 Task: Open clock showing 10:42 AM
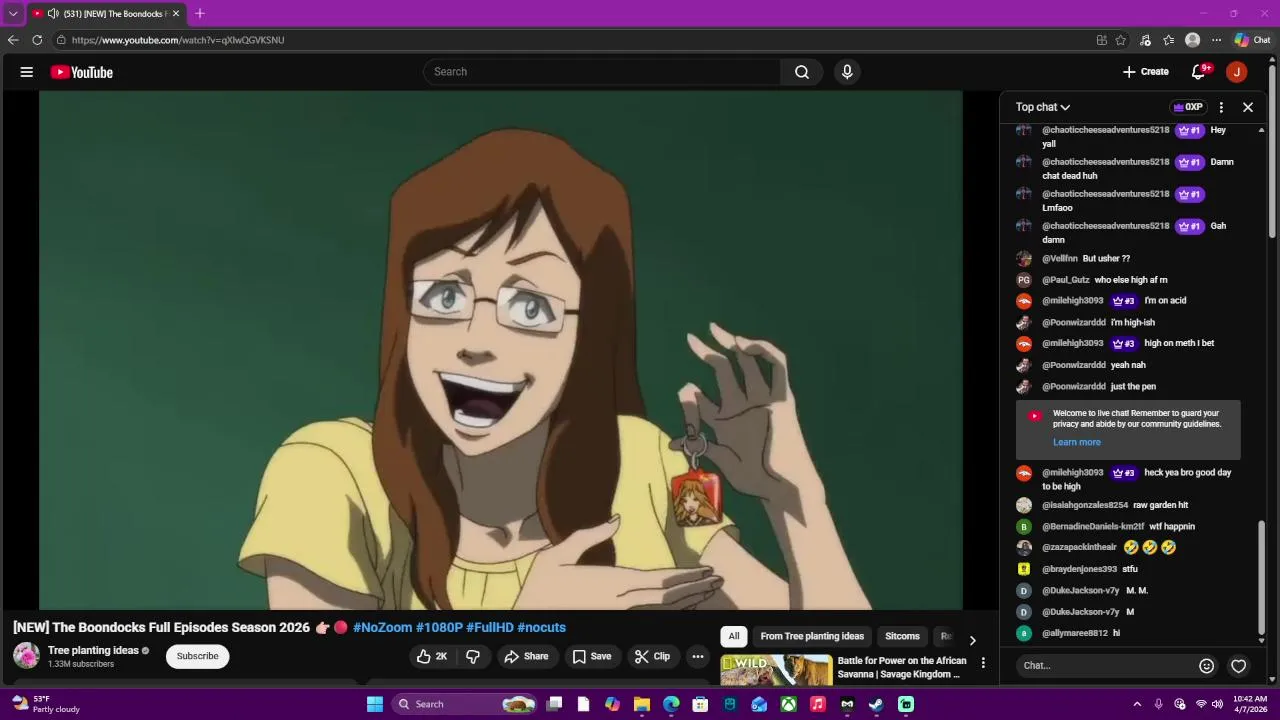[x=1251, y=704]
